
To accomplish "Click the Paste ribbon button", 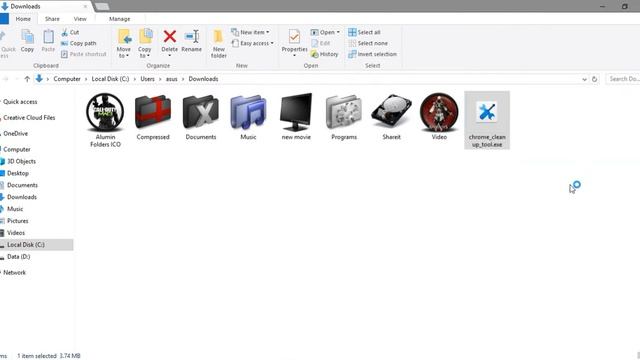I will [x=48, y=41].
